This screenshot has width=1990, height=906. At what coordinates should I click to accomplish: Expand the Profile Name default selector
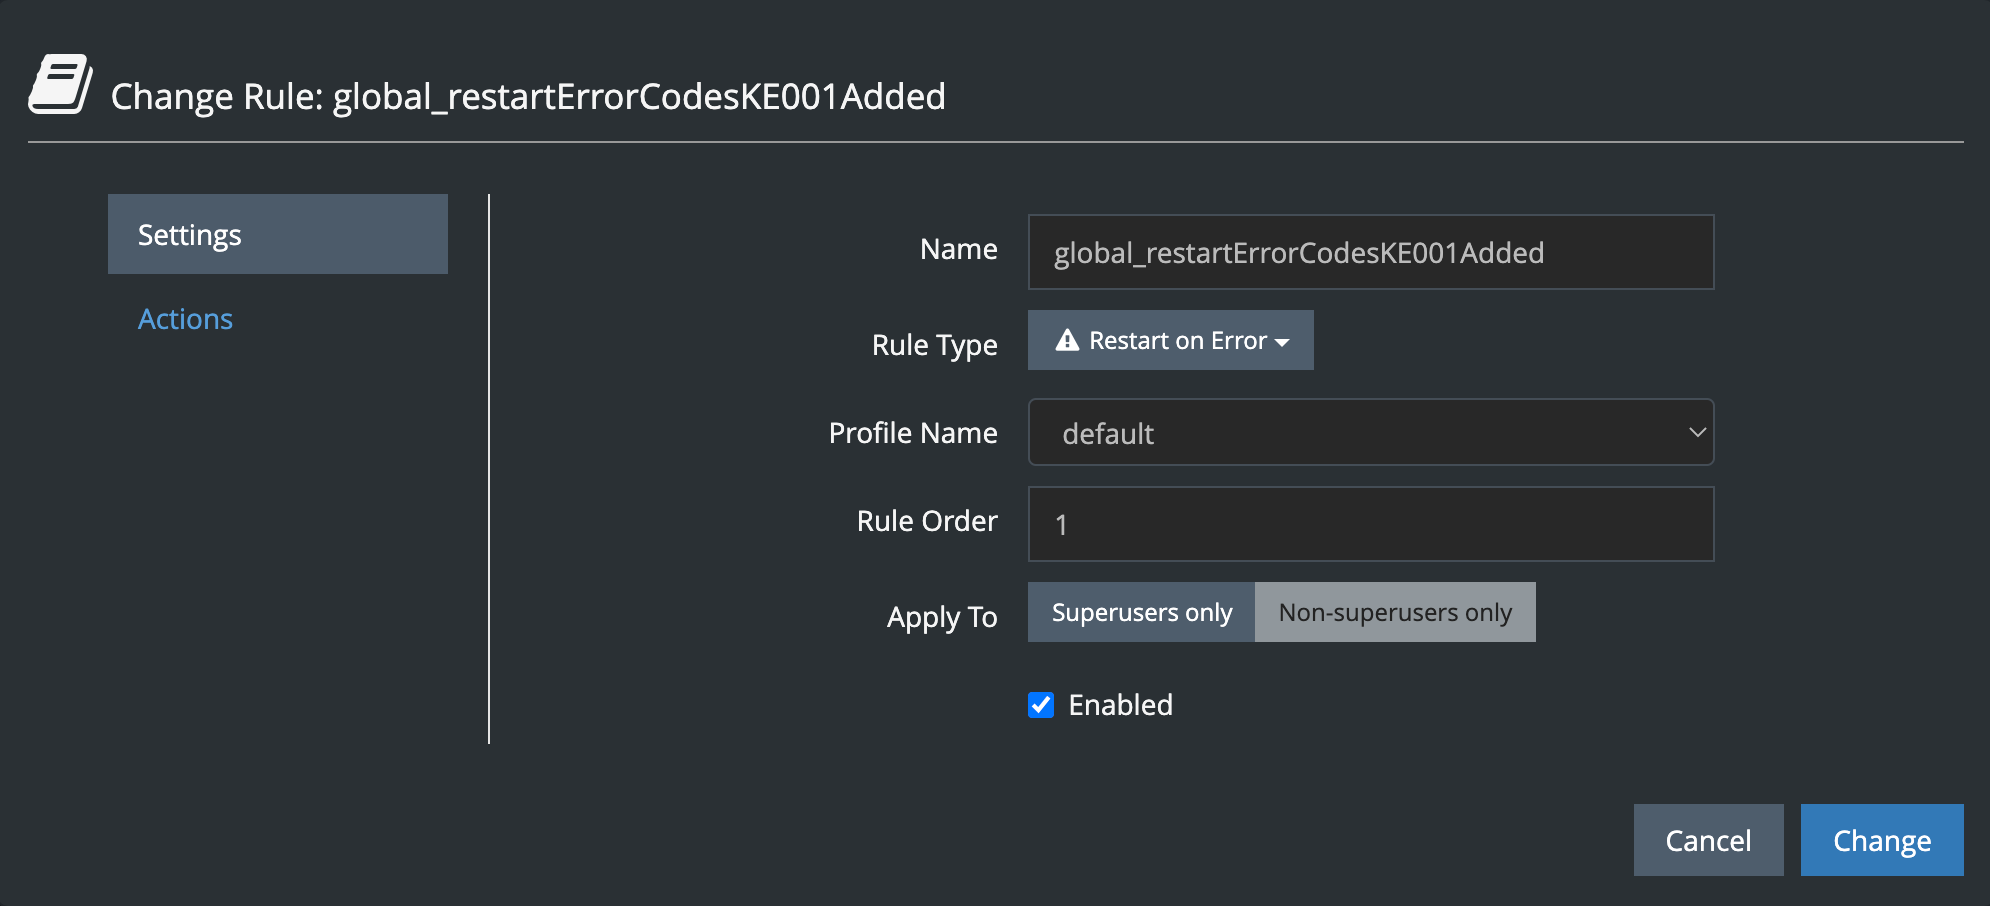coord(1370,433)
